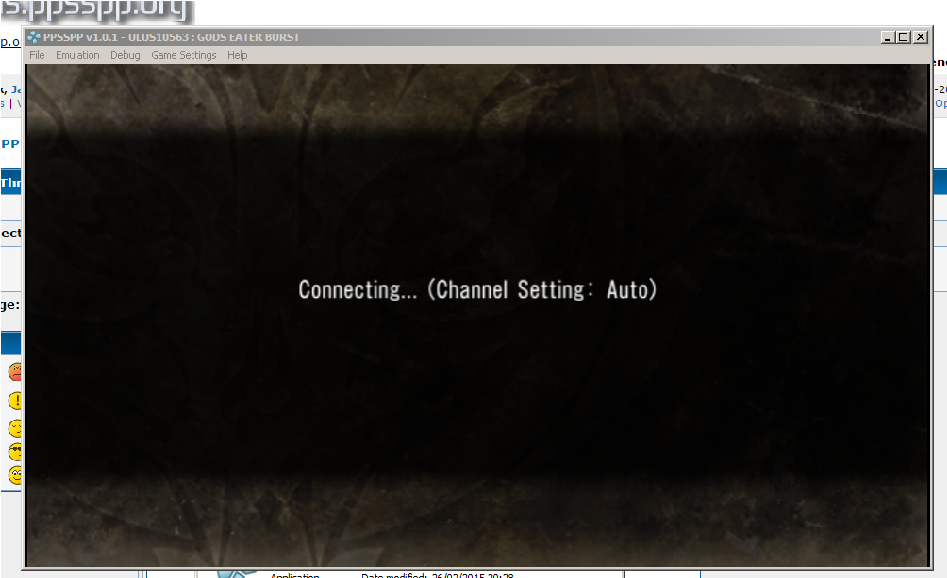The height and width of the screenshot is (578, 947).
Task: Choose the winking smiley emoticon
Action: pyautogui.click(x=15, y=428)
